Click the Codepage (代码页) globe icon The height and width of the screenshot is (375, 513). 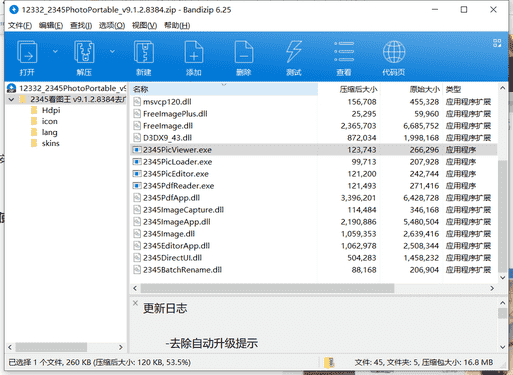[394, 52]
